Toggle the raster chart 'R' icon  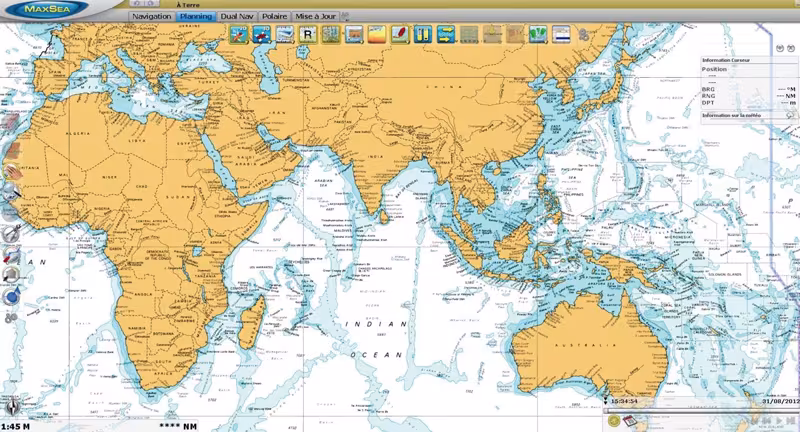pyautogui.click(x=308, y=35)
